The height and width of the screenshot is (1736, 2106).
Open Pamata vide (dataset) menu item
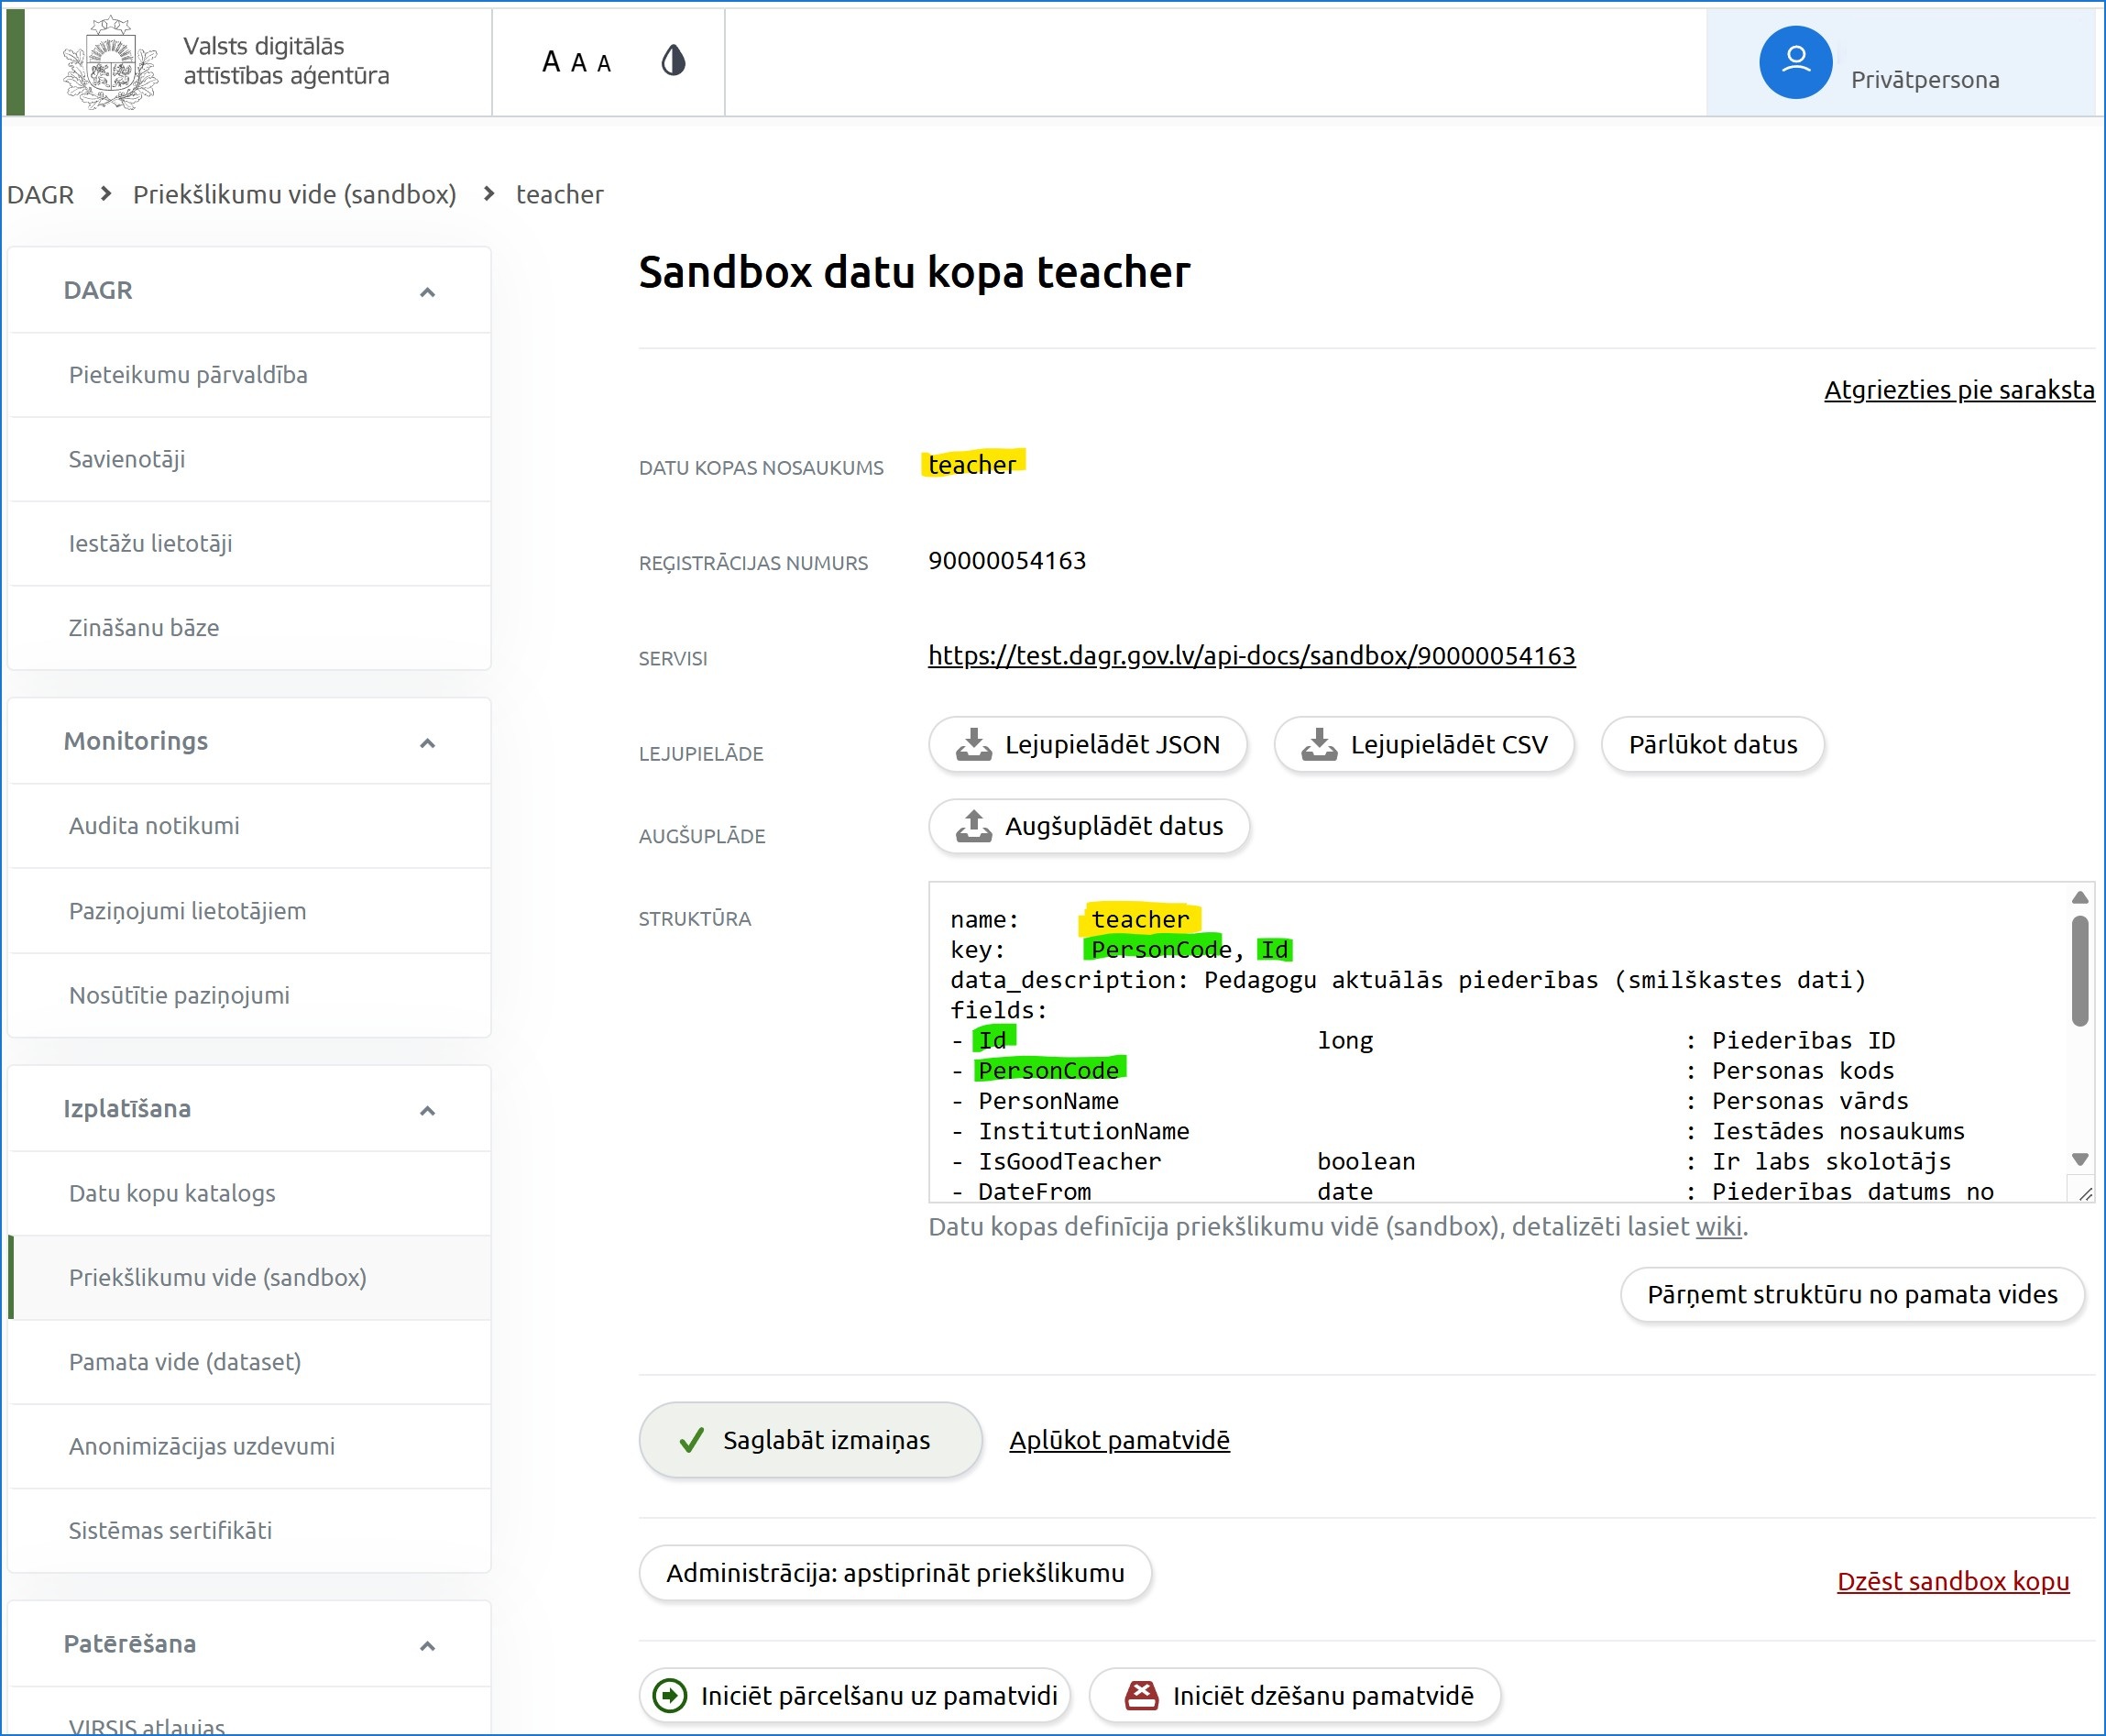(249, 1362)
